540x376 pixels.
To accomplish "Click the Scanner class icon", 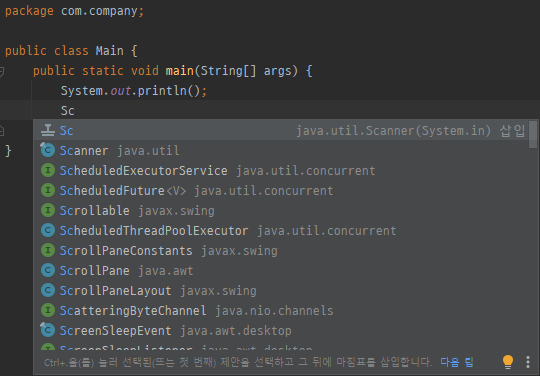I will 48,150.
